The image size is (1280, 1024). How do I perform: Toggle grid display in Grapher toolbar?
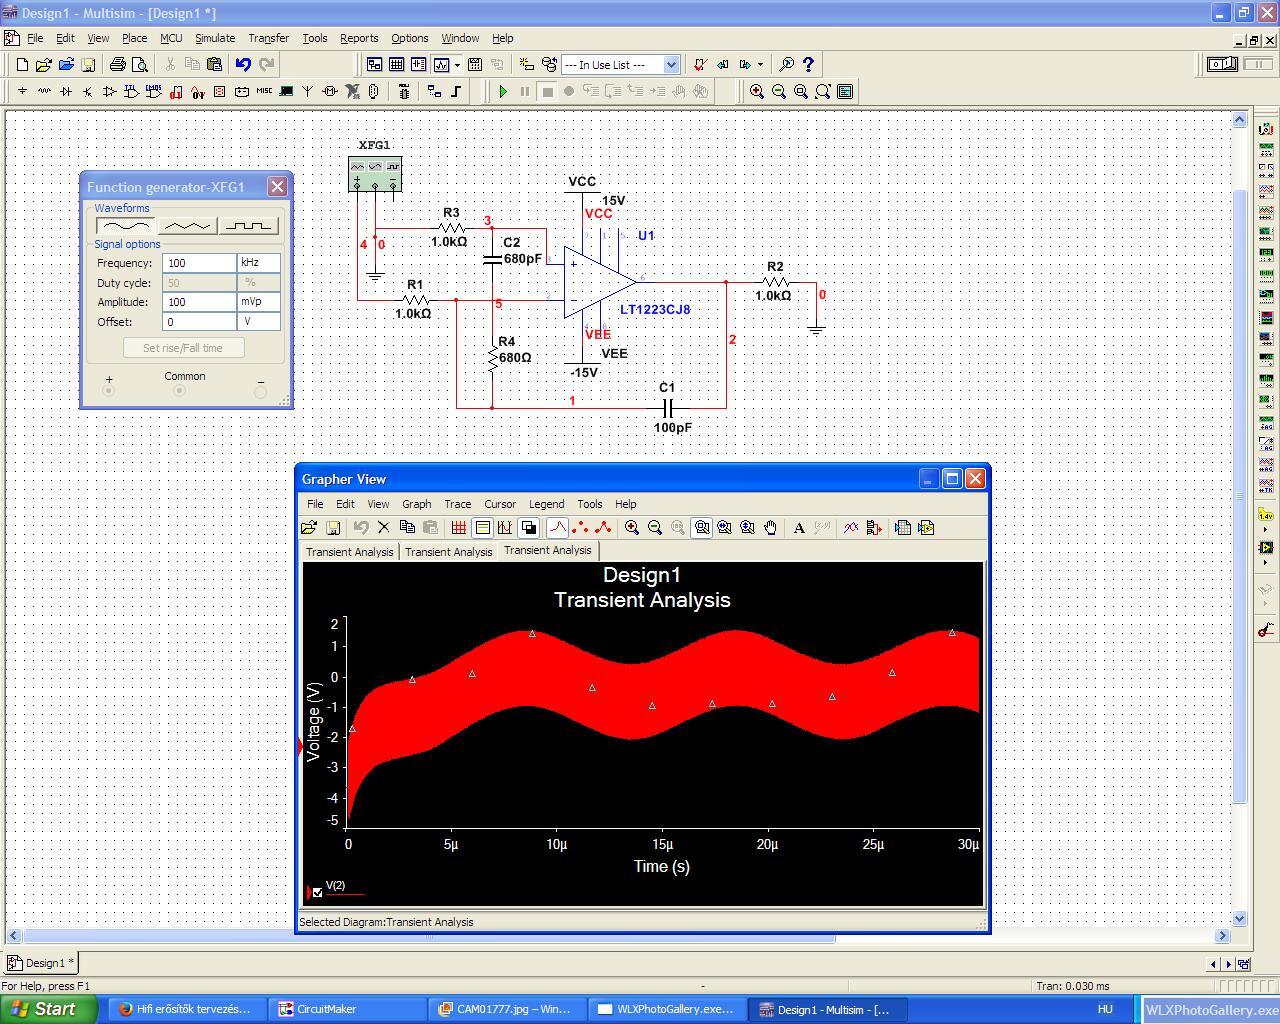coord(459,528)
